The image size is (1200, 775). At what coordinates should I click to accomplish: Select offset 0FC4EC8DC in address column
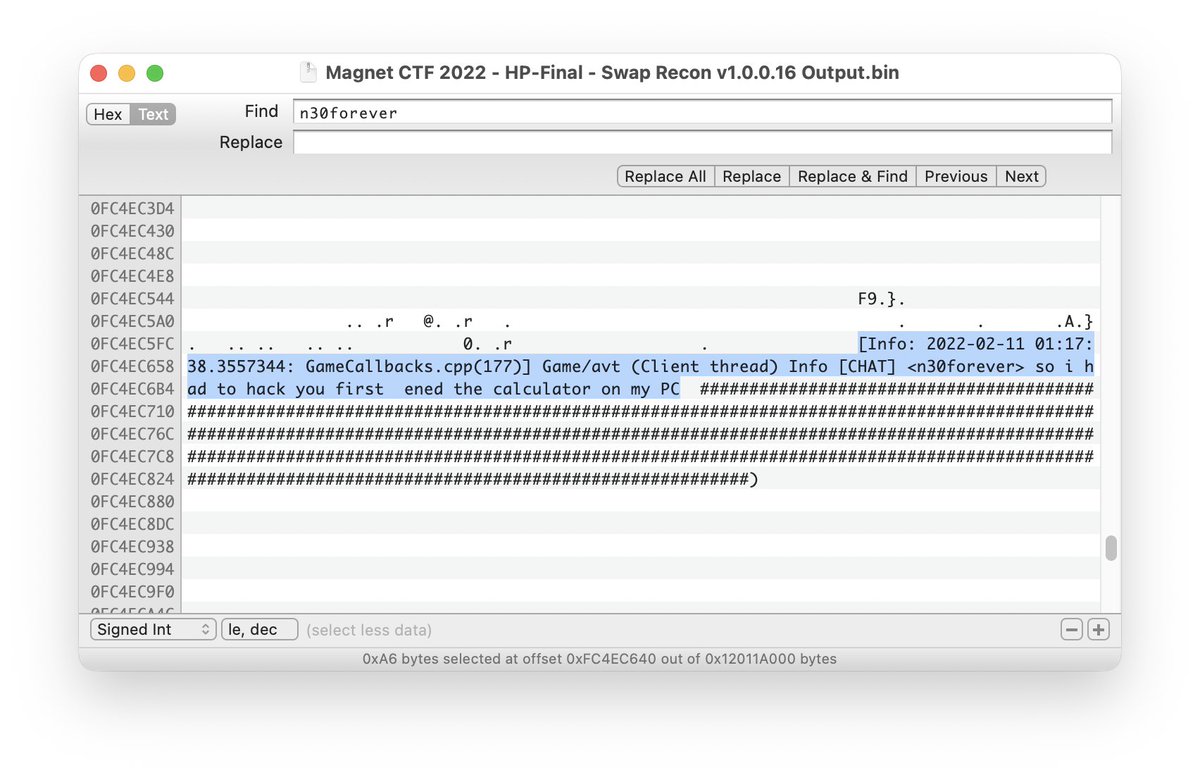pyautogui.click(x=132, y=524)
